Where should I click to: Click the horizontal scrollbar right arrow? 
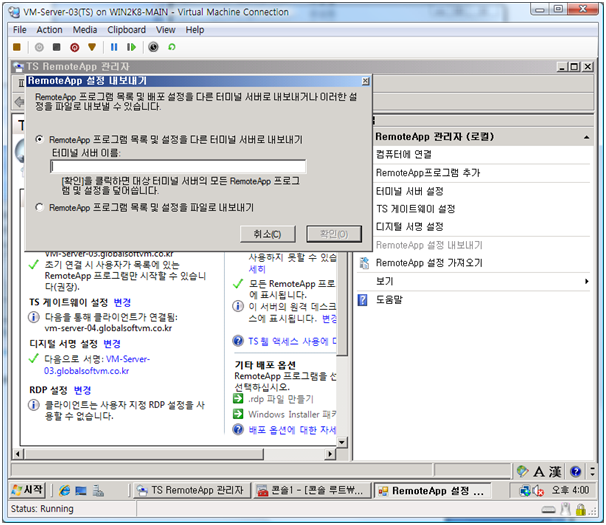[x=330, y=453]
